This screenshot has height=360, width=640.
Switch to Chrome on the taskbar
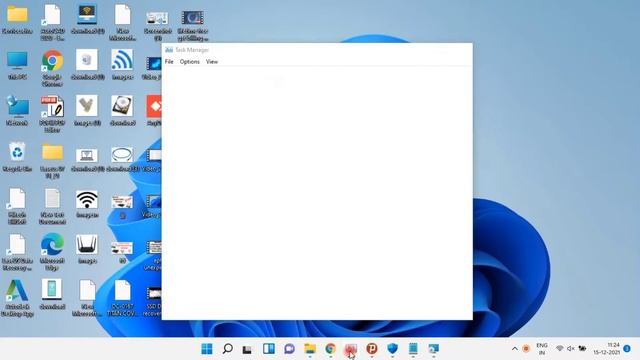pyautogui.click(x=331, y=349)
